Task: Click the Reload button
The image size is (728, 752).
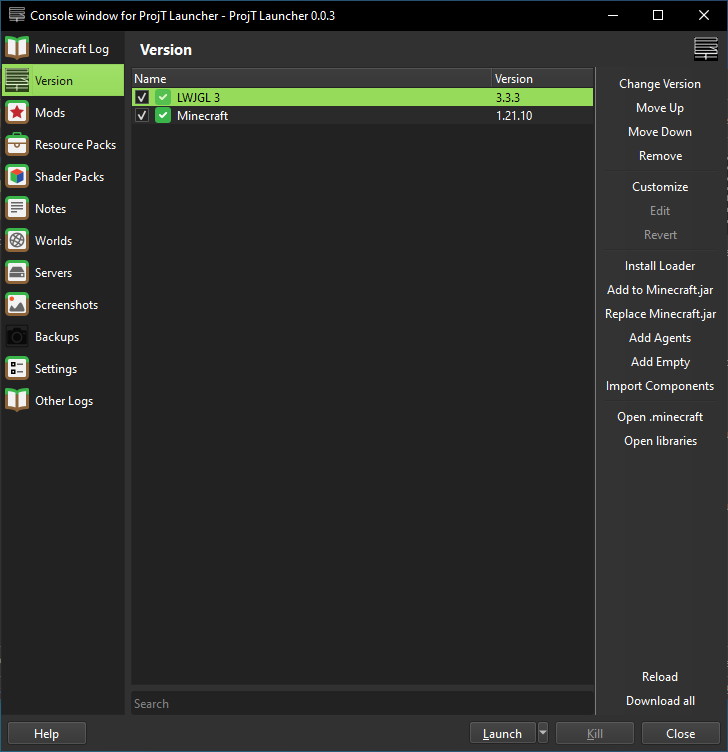Action: (x=660, y=677)
